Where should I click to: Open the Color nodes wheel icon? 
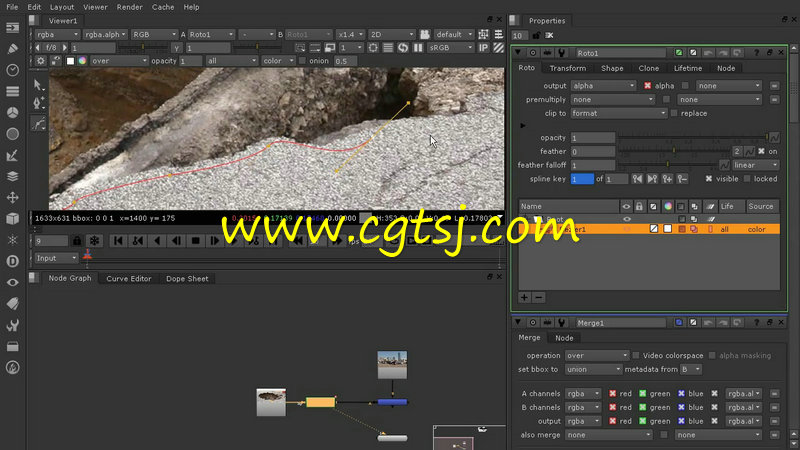(12, 112)
